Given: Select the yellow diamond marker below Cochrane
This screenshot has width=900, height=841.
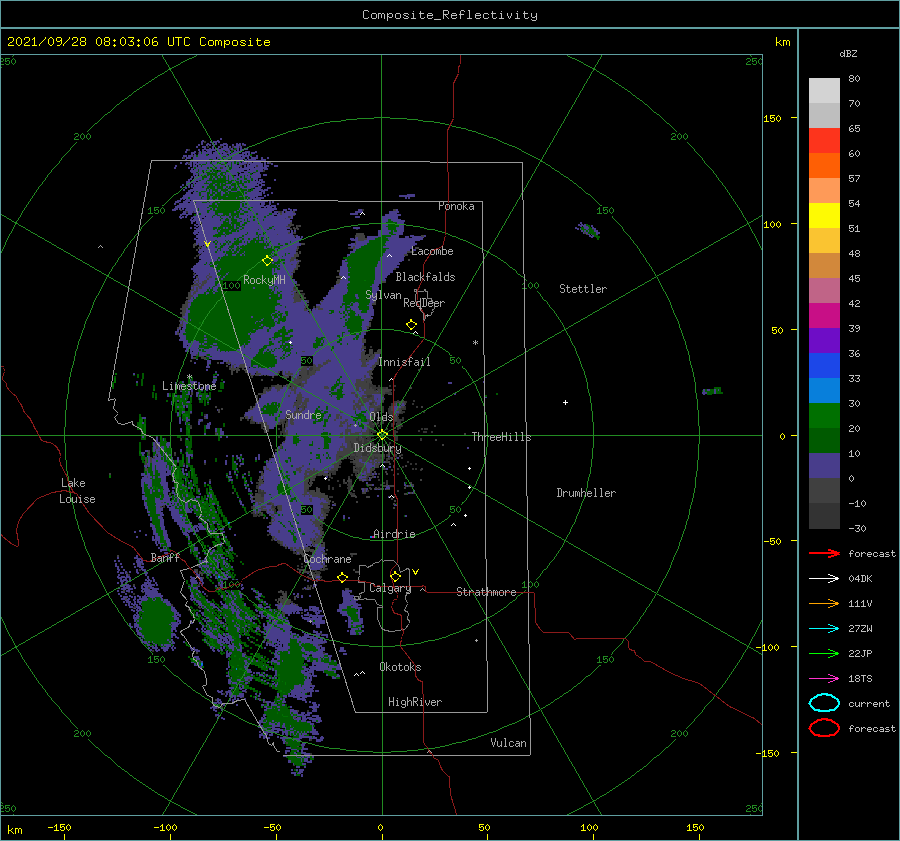Looking at the screenshot, I should [x=342, y=577].
